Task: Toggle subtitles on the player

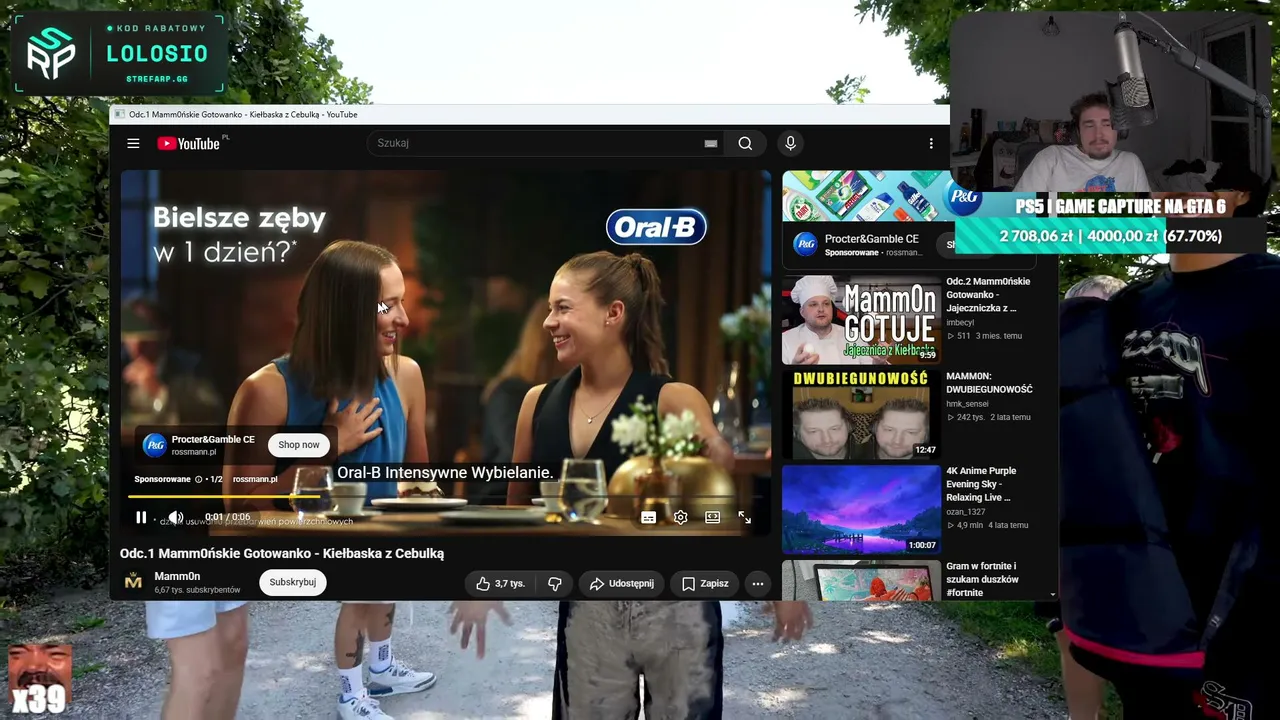Action: coord(648,517)
